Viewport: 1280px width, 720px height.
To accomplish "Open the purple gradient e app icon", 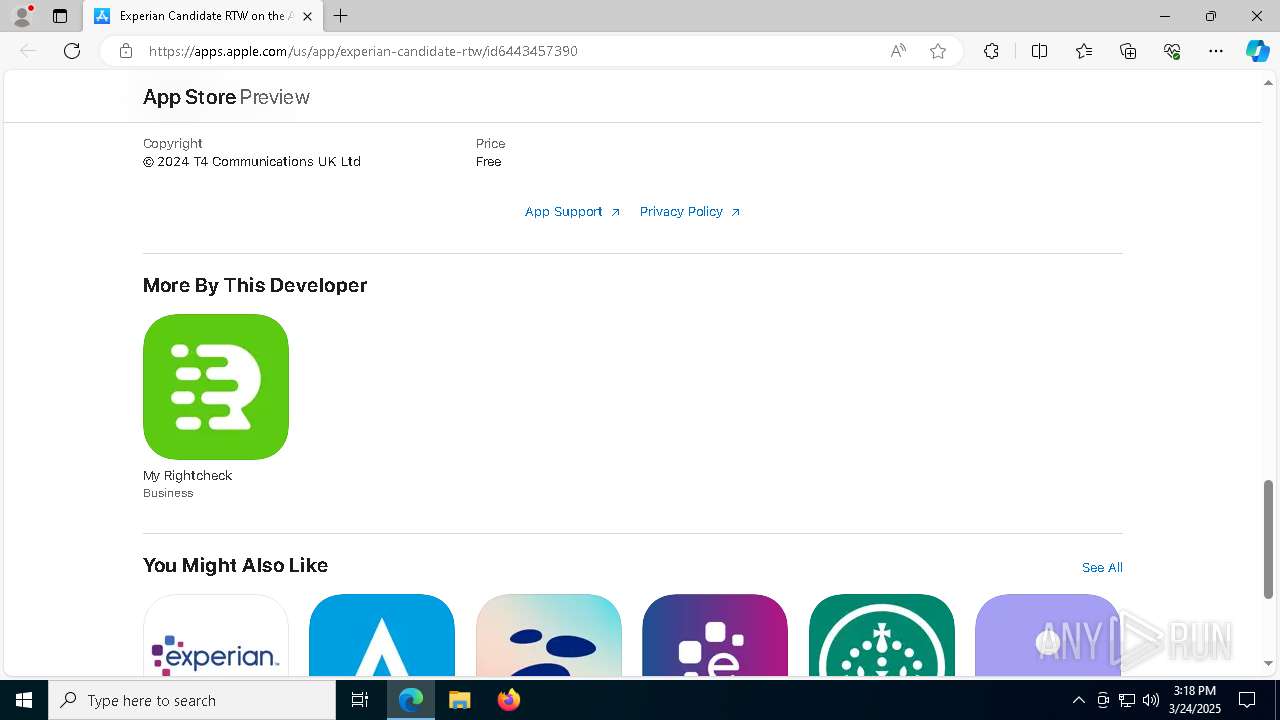I will (x=715, y=635).
